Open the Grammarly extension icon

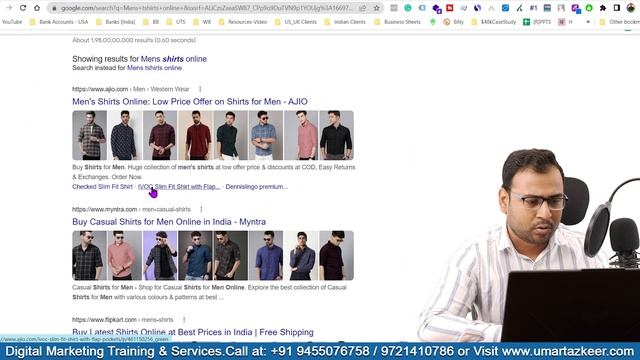408,8
